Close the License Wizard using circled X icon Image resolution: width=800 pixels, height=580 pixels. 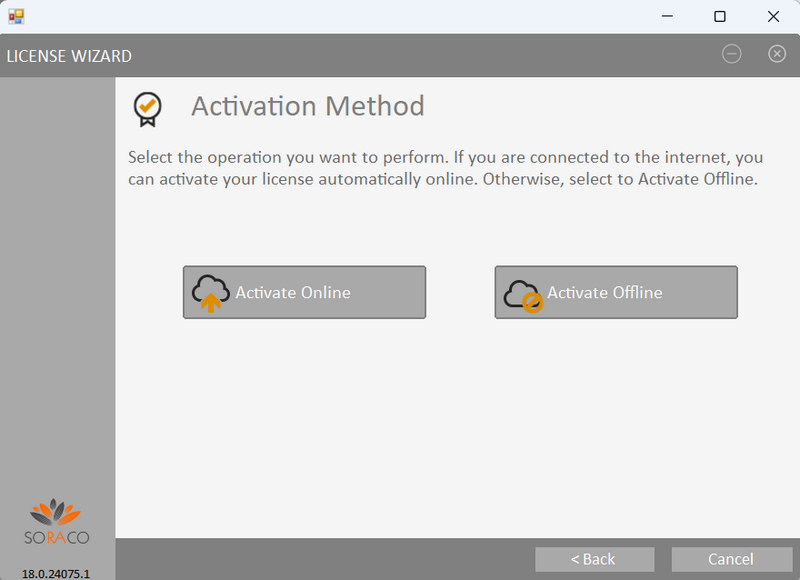point(777,54)
